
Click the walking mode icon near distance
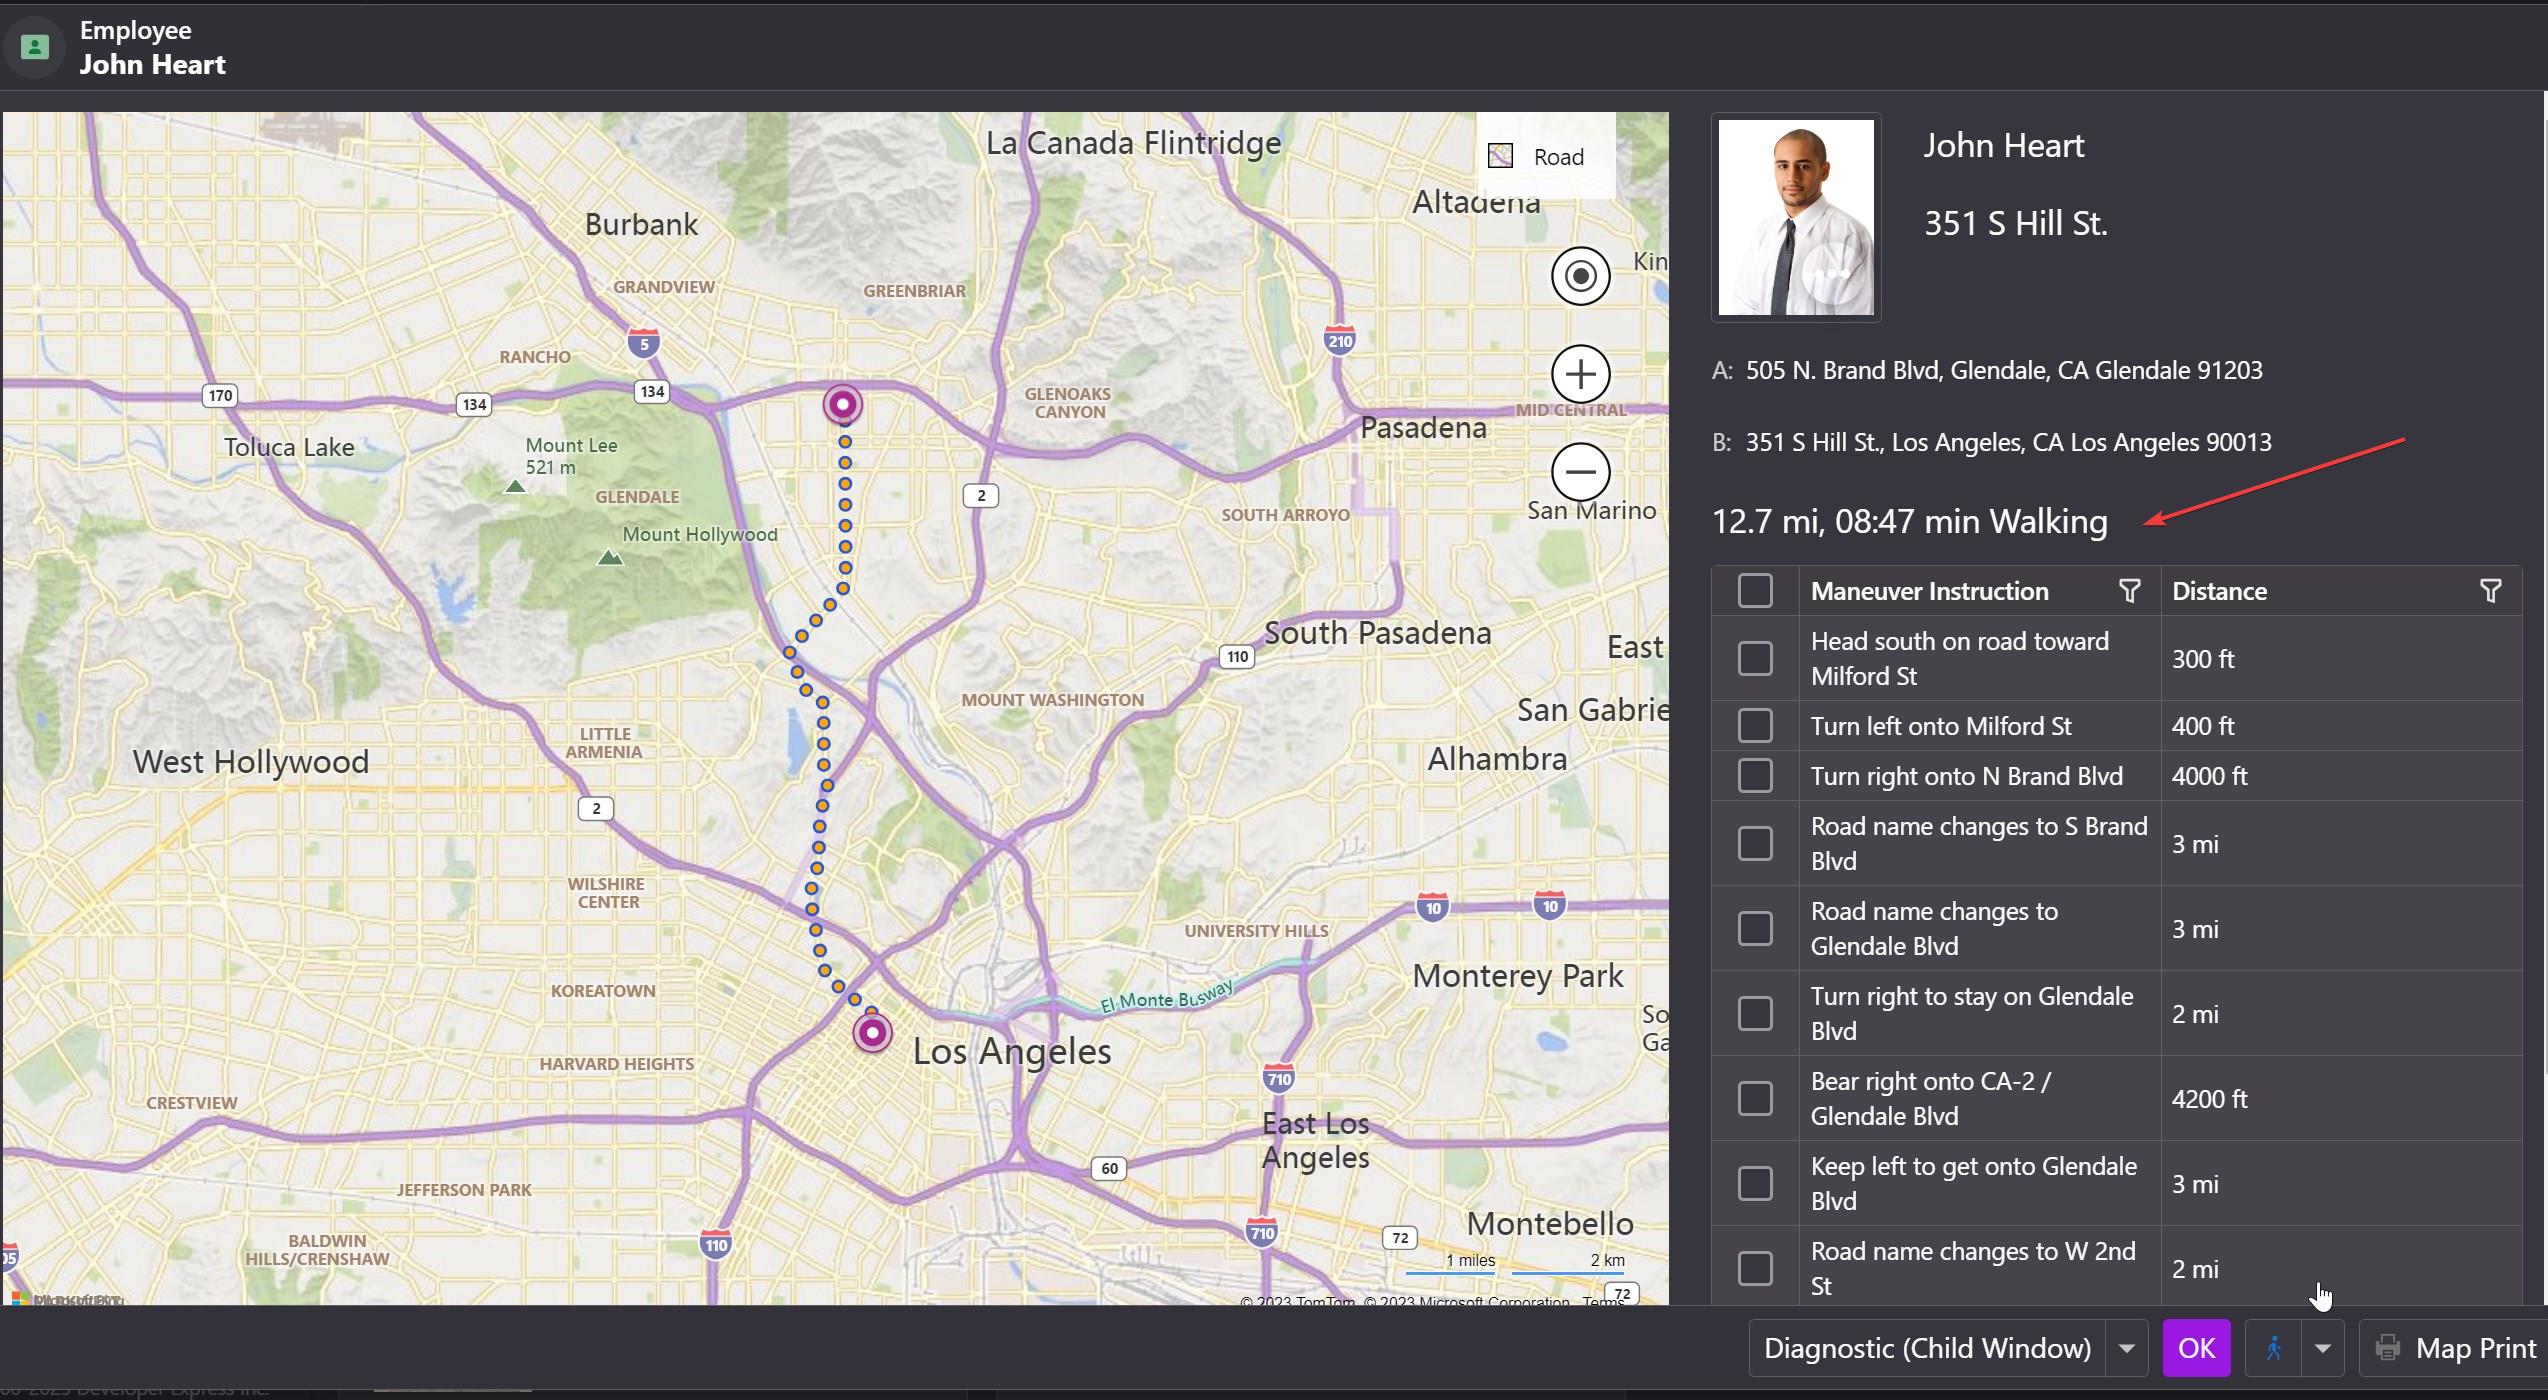2274,1347
